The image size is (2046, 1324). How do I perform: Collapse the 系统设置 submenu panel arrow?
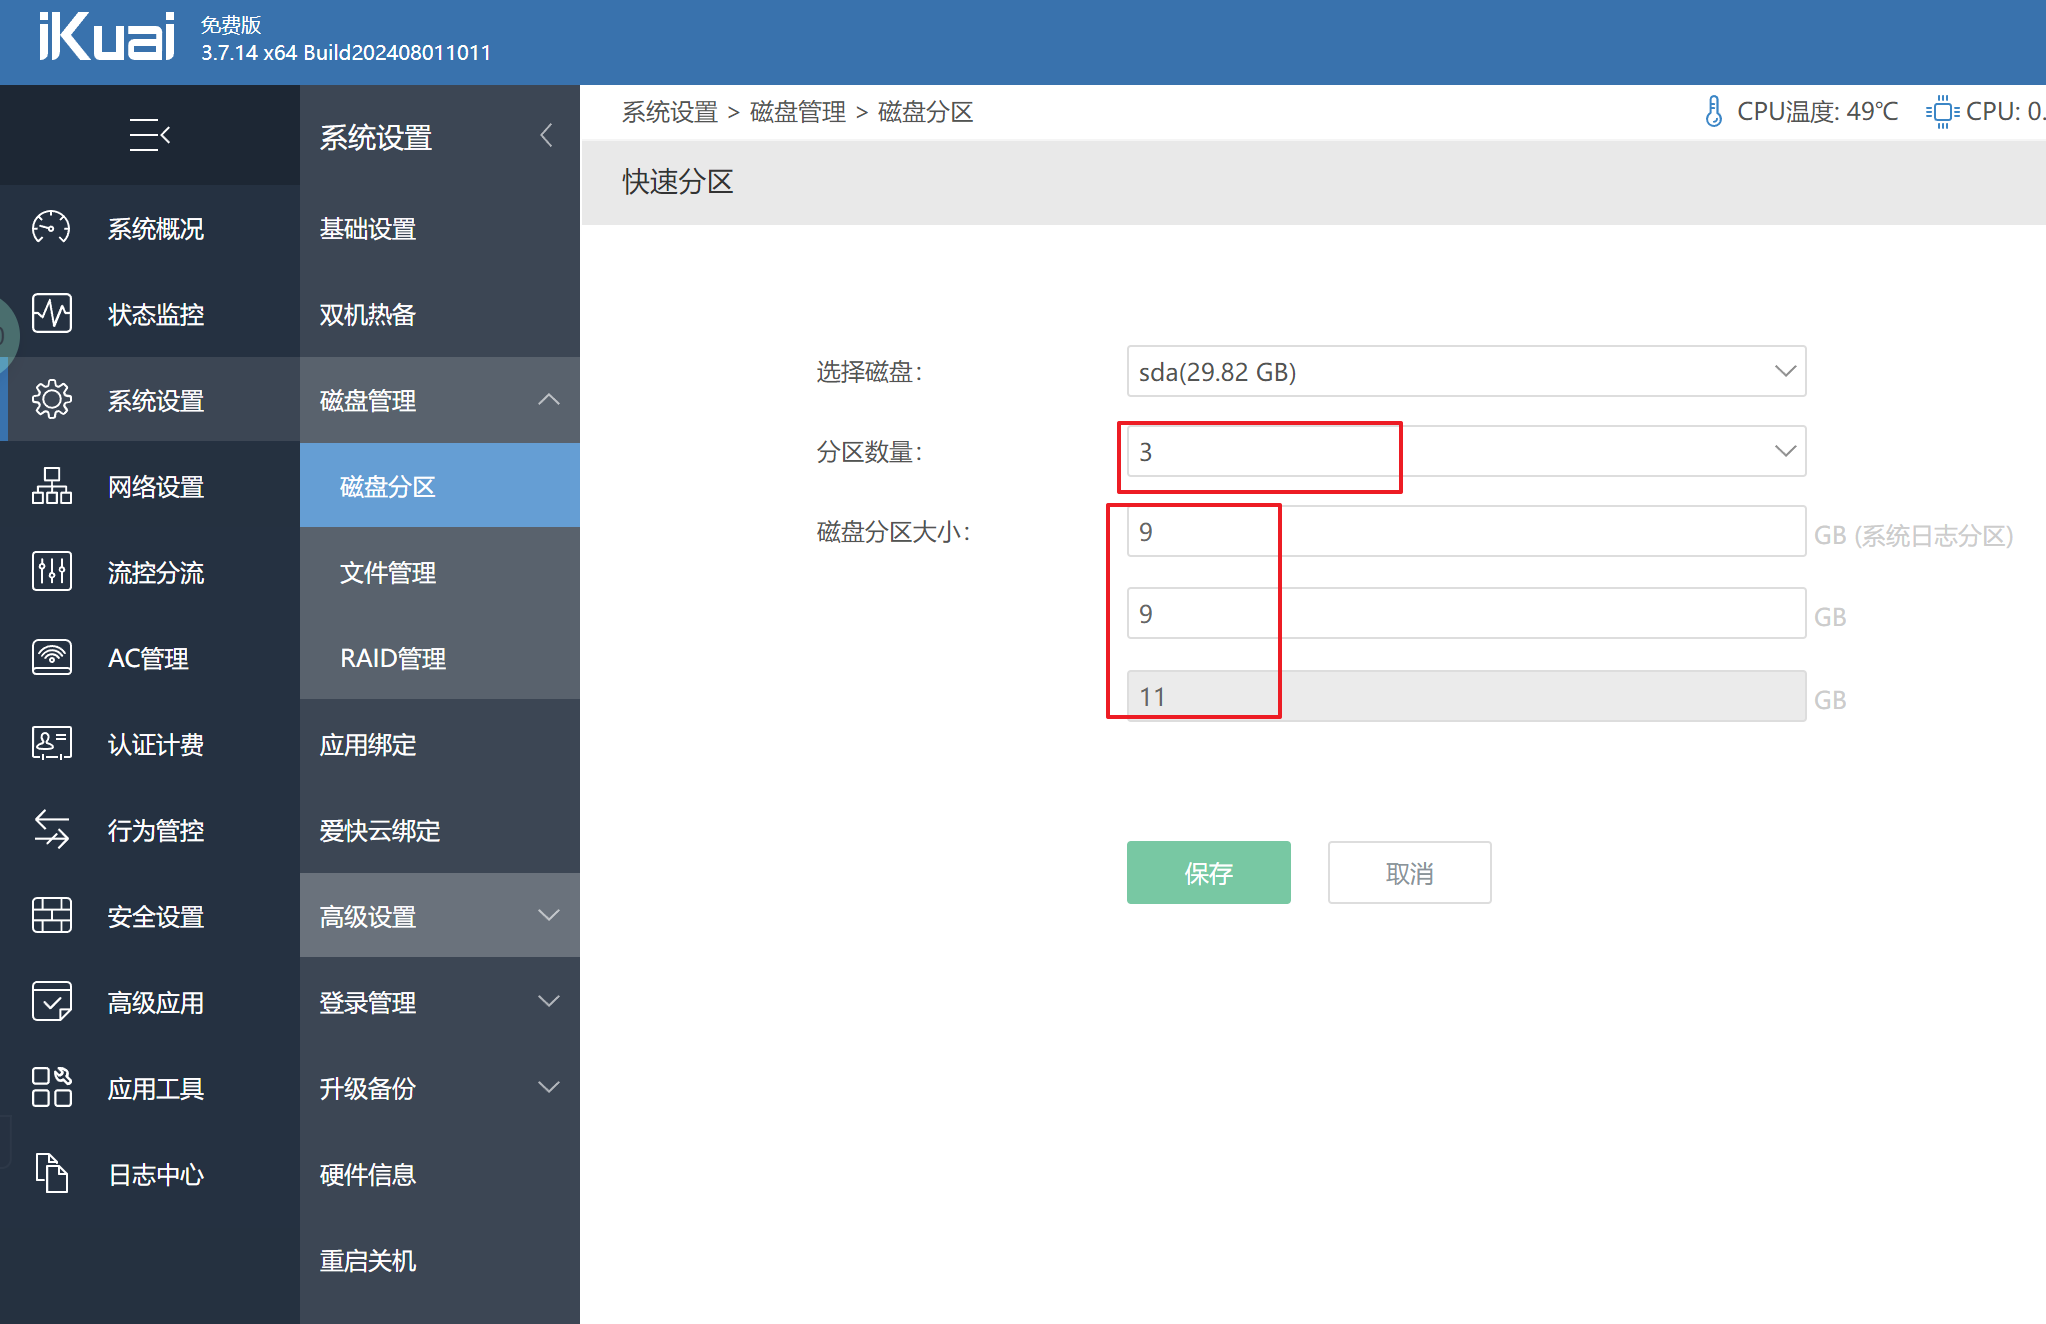pos(546,136)
